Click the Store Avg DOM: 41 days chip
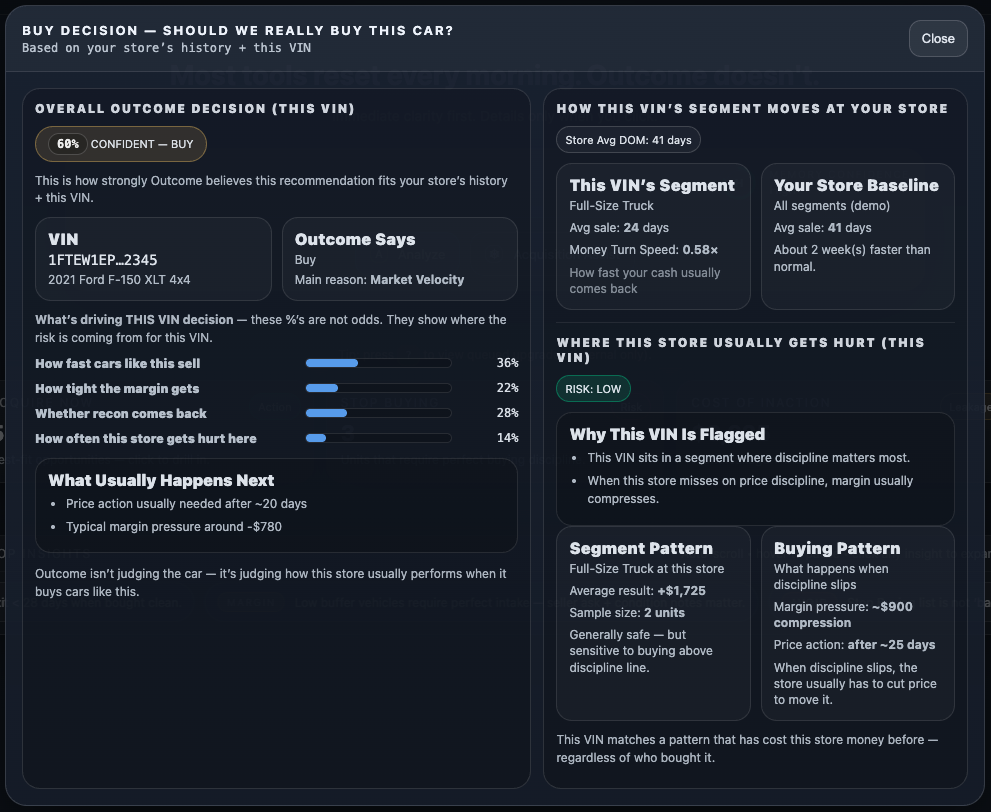Image resolution: width=991 pixels, height=812 pixels. [x=627, y=140]
